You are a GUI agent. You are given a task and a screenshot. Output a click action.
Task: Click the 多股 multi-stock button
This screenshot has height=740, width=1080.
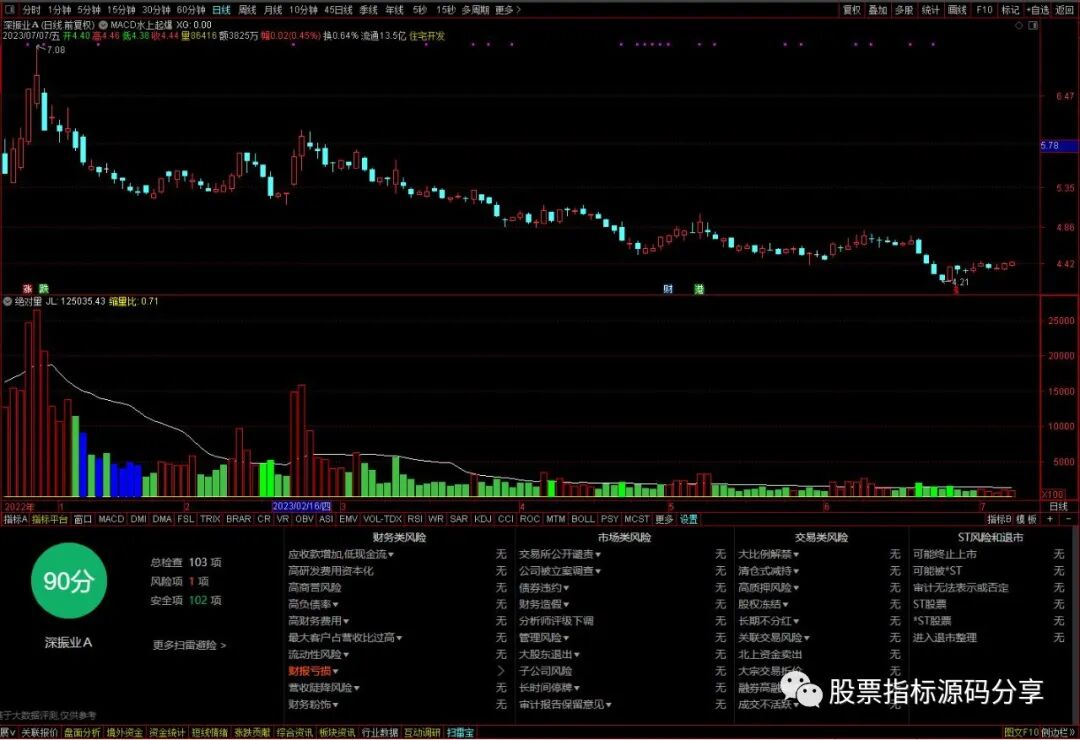(904, 10)
